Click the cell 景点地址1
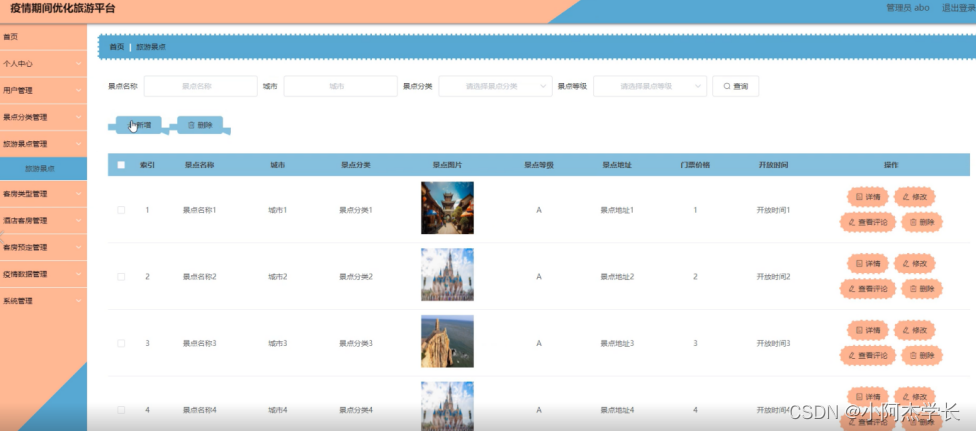 pyautogui.click(x=617, y=210)
